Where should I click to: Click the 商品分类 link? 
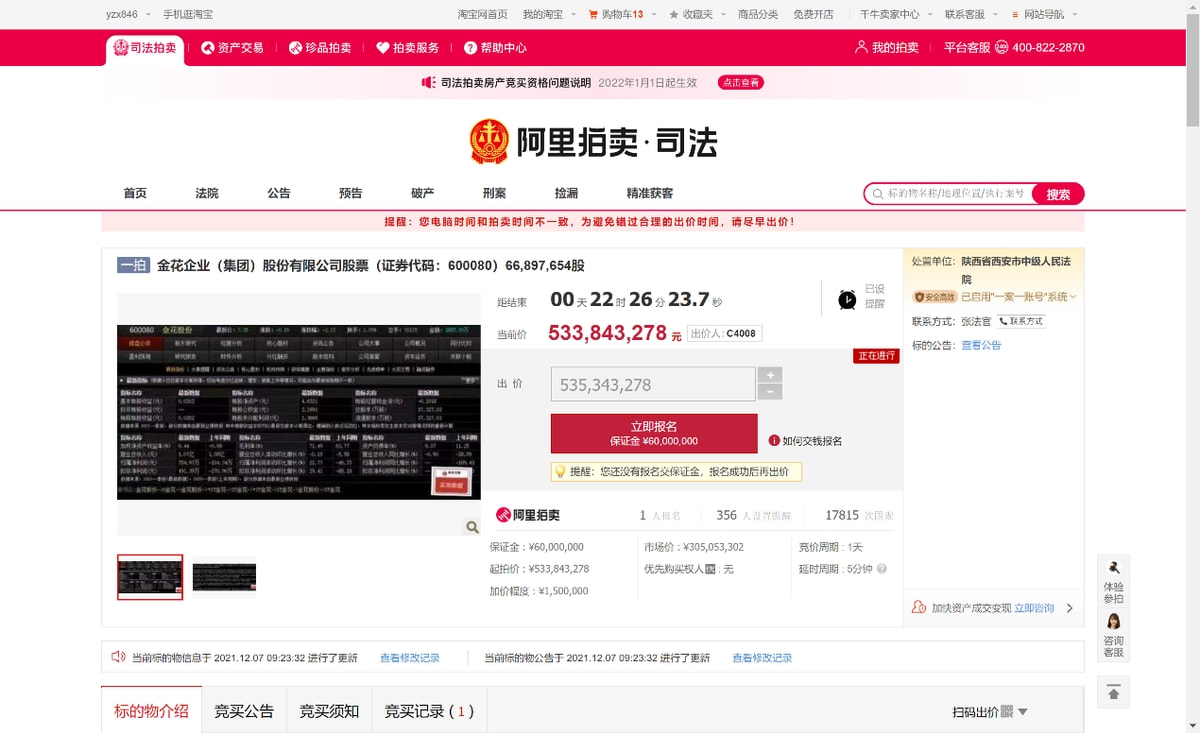tap(758, 15)
